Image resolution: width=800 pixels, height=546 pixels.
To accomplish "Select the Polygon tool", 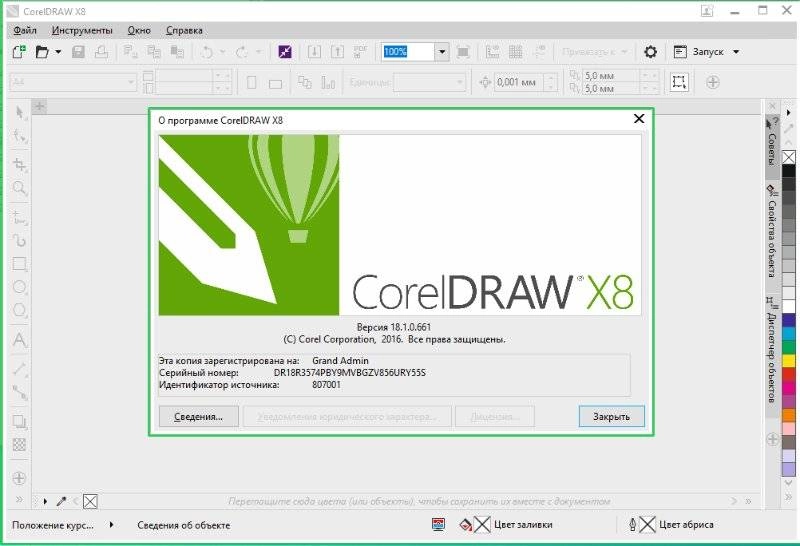I will pyautogui.click(x=19, y=310).
